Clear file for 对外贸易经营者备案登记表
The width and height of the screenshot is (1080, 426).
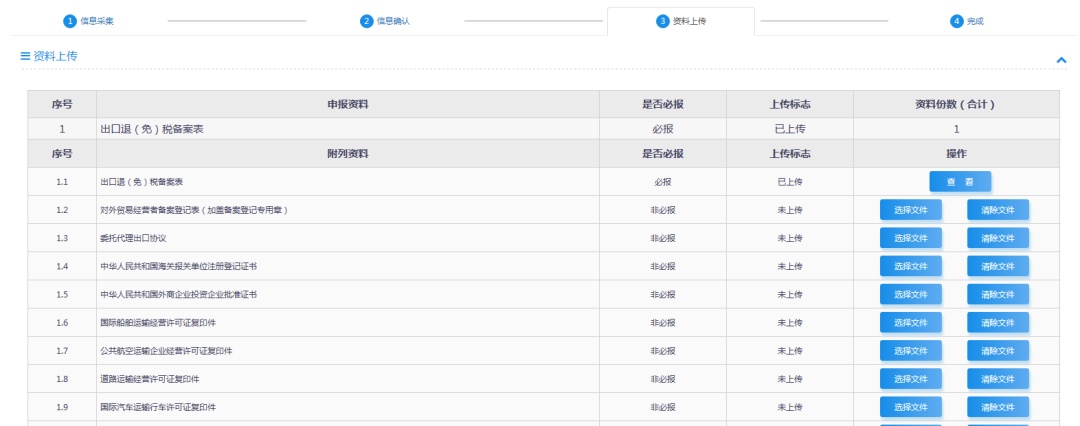[x=997, y=210]
